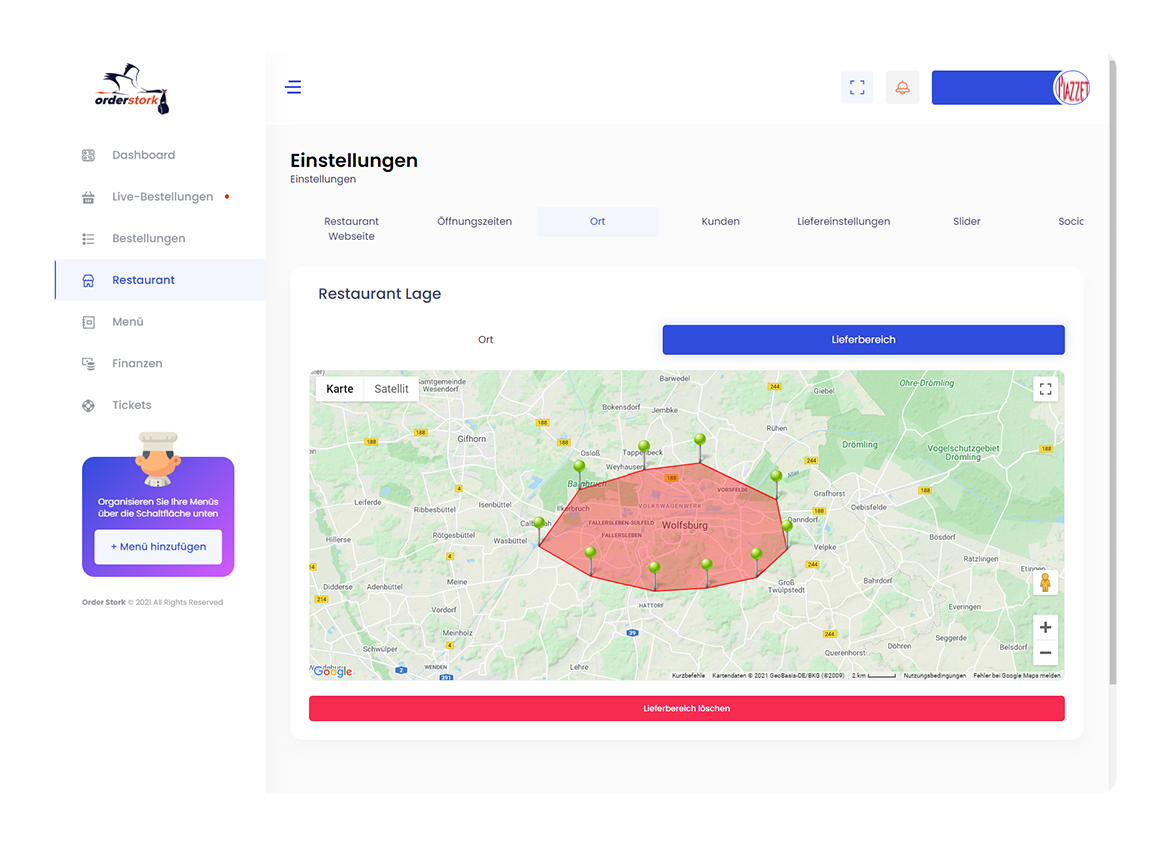Open the notification bell
The height and width of the screenshot is (848, 1170).
[902, 87]
